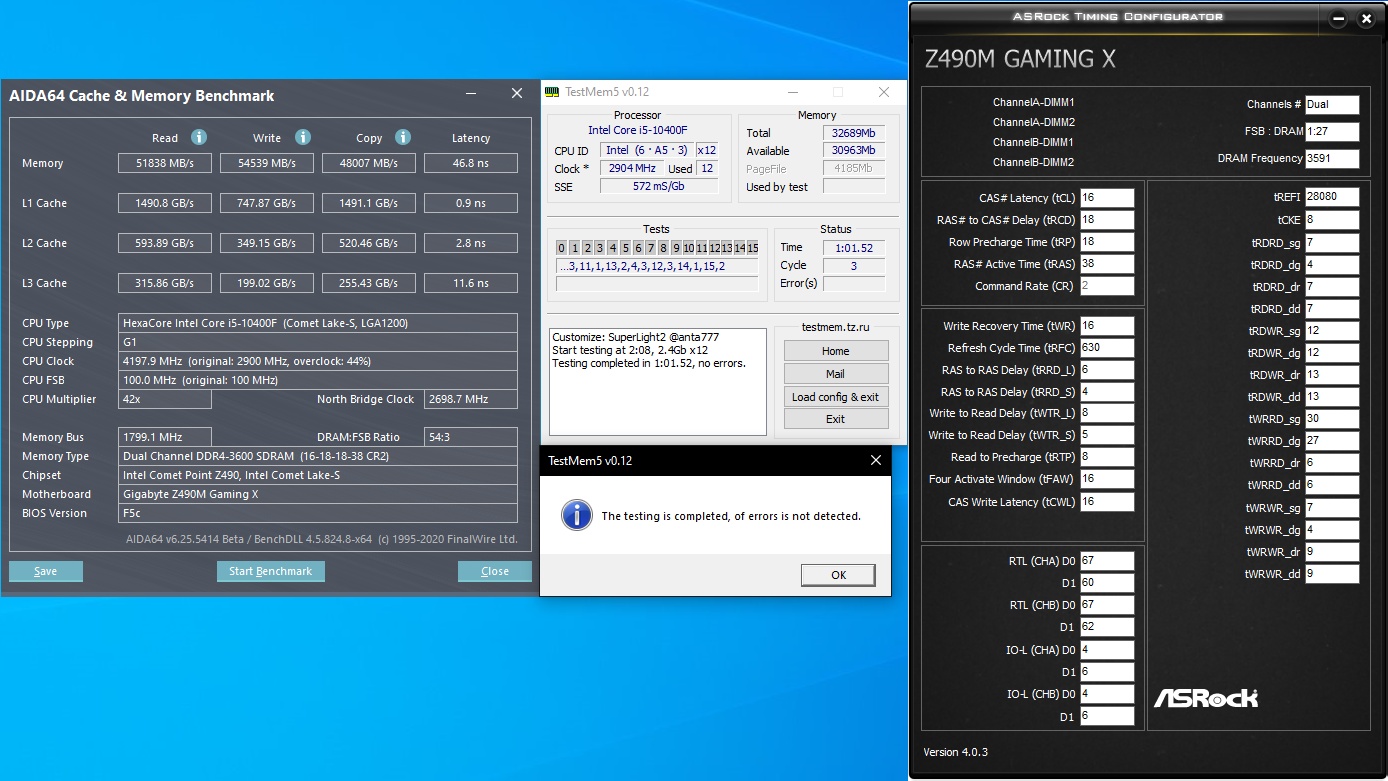The width and height of the screenshot is (1388, 781).
Task: Select the Read to Precharge (tRTP) field
Action: (x=1107, y=457)
